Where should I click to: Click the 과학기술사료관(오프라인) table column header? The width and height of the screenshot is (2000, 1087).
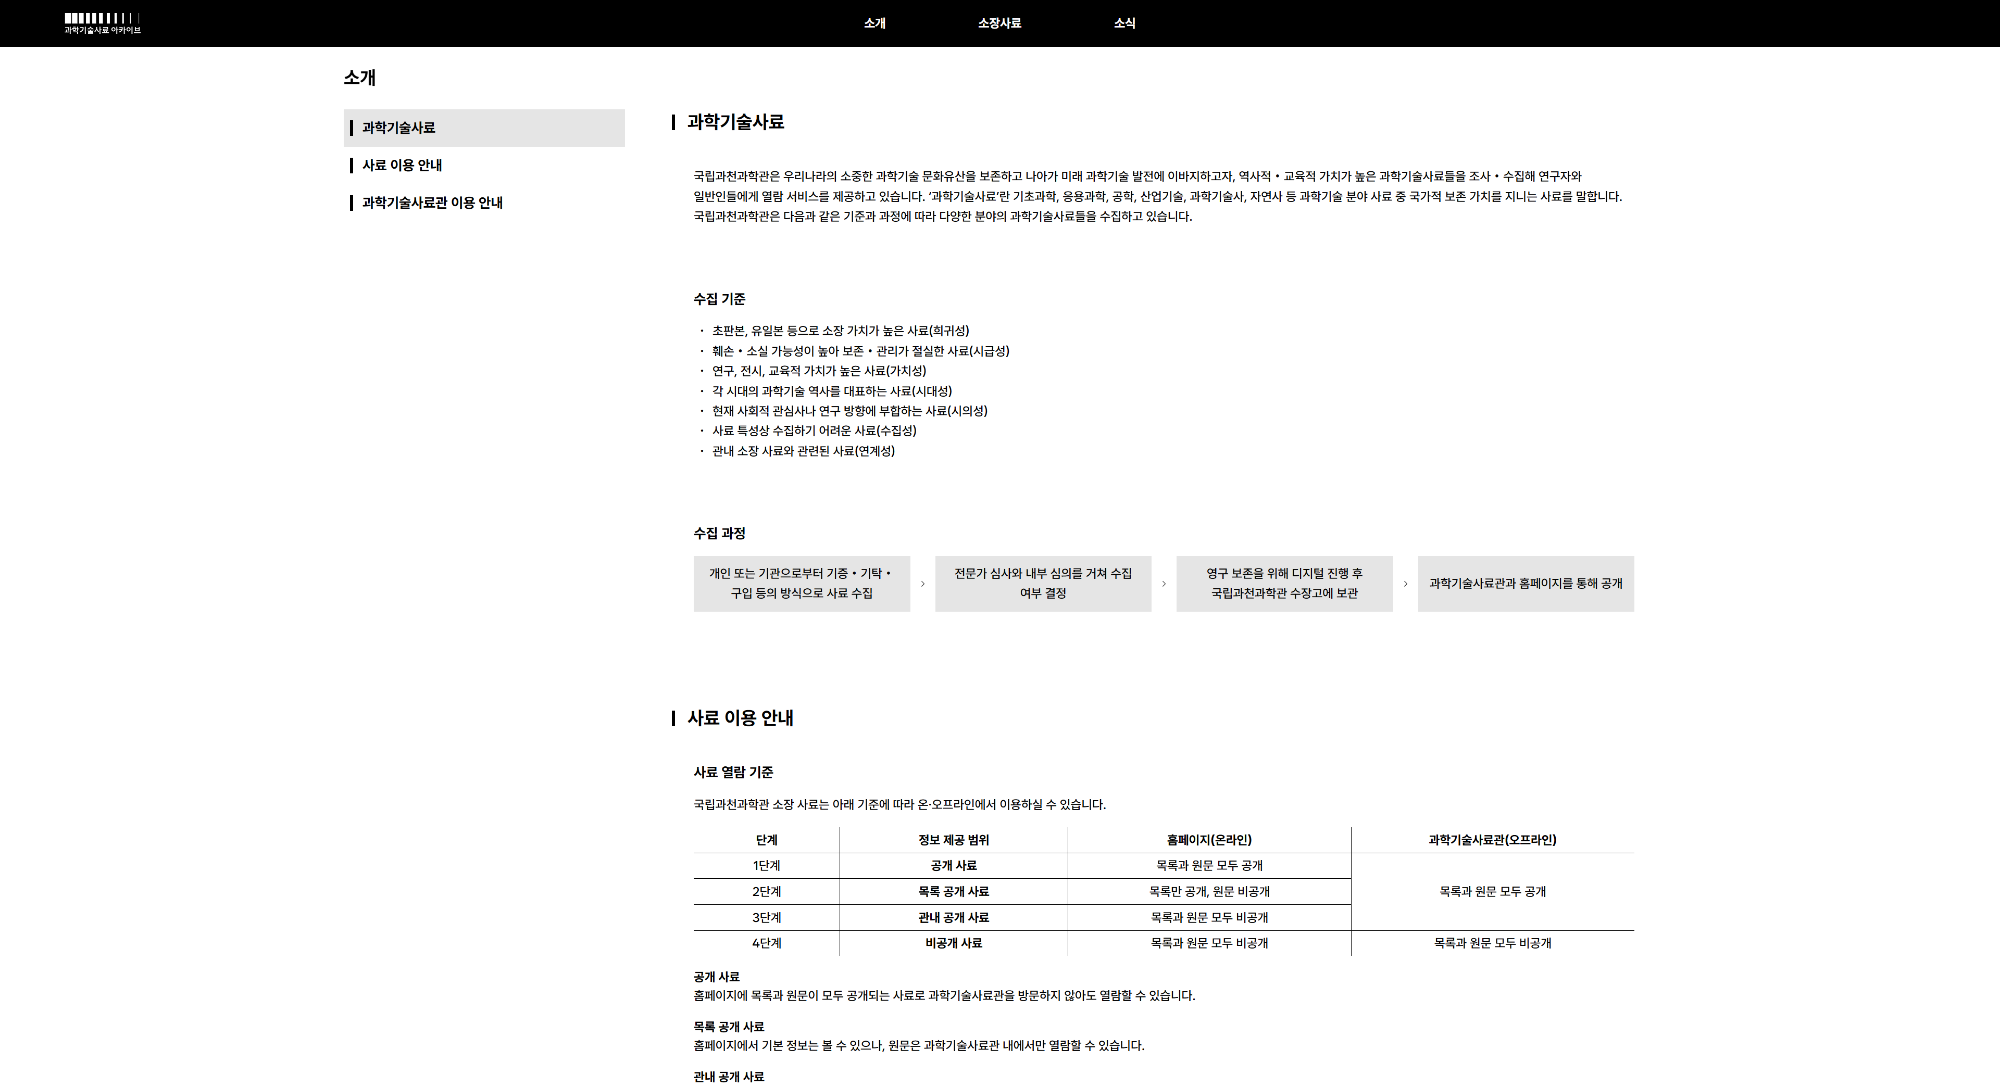[x=1492, y=840]
